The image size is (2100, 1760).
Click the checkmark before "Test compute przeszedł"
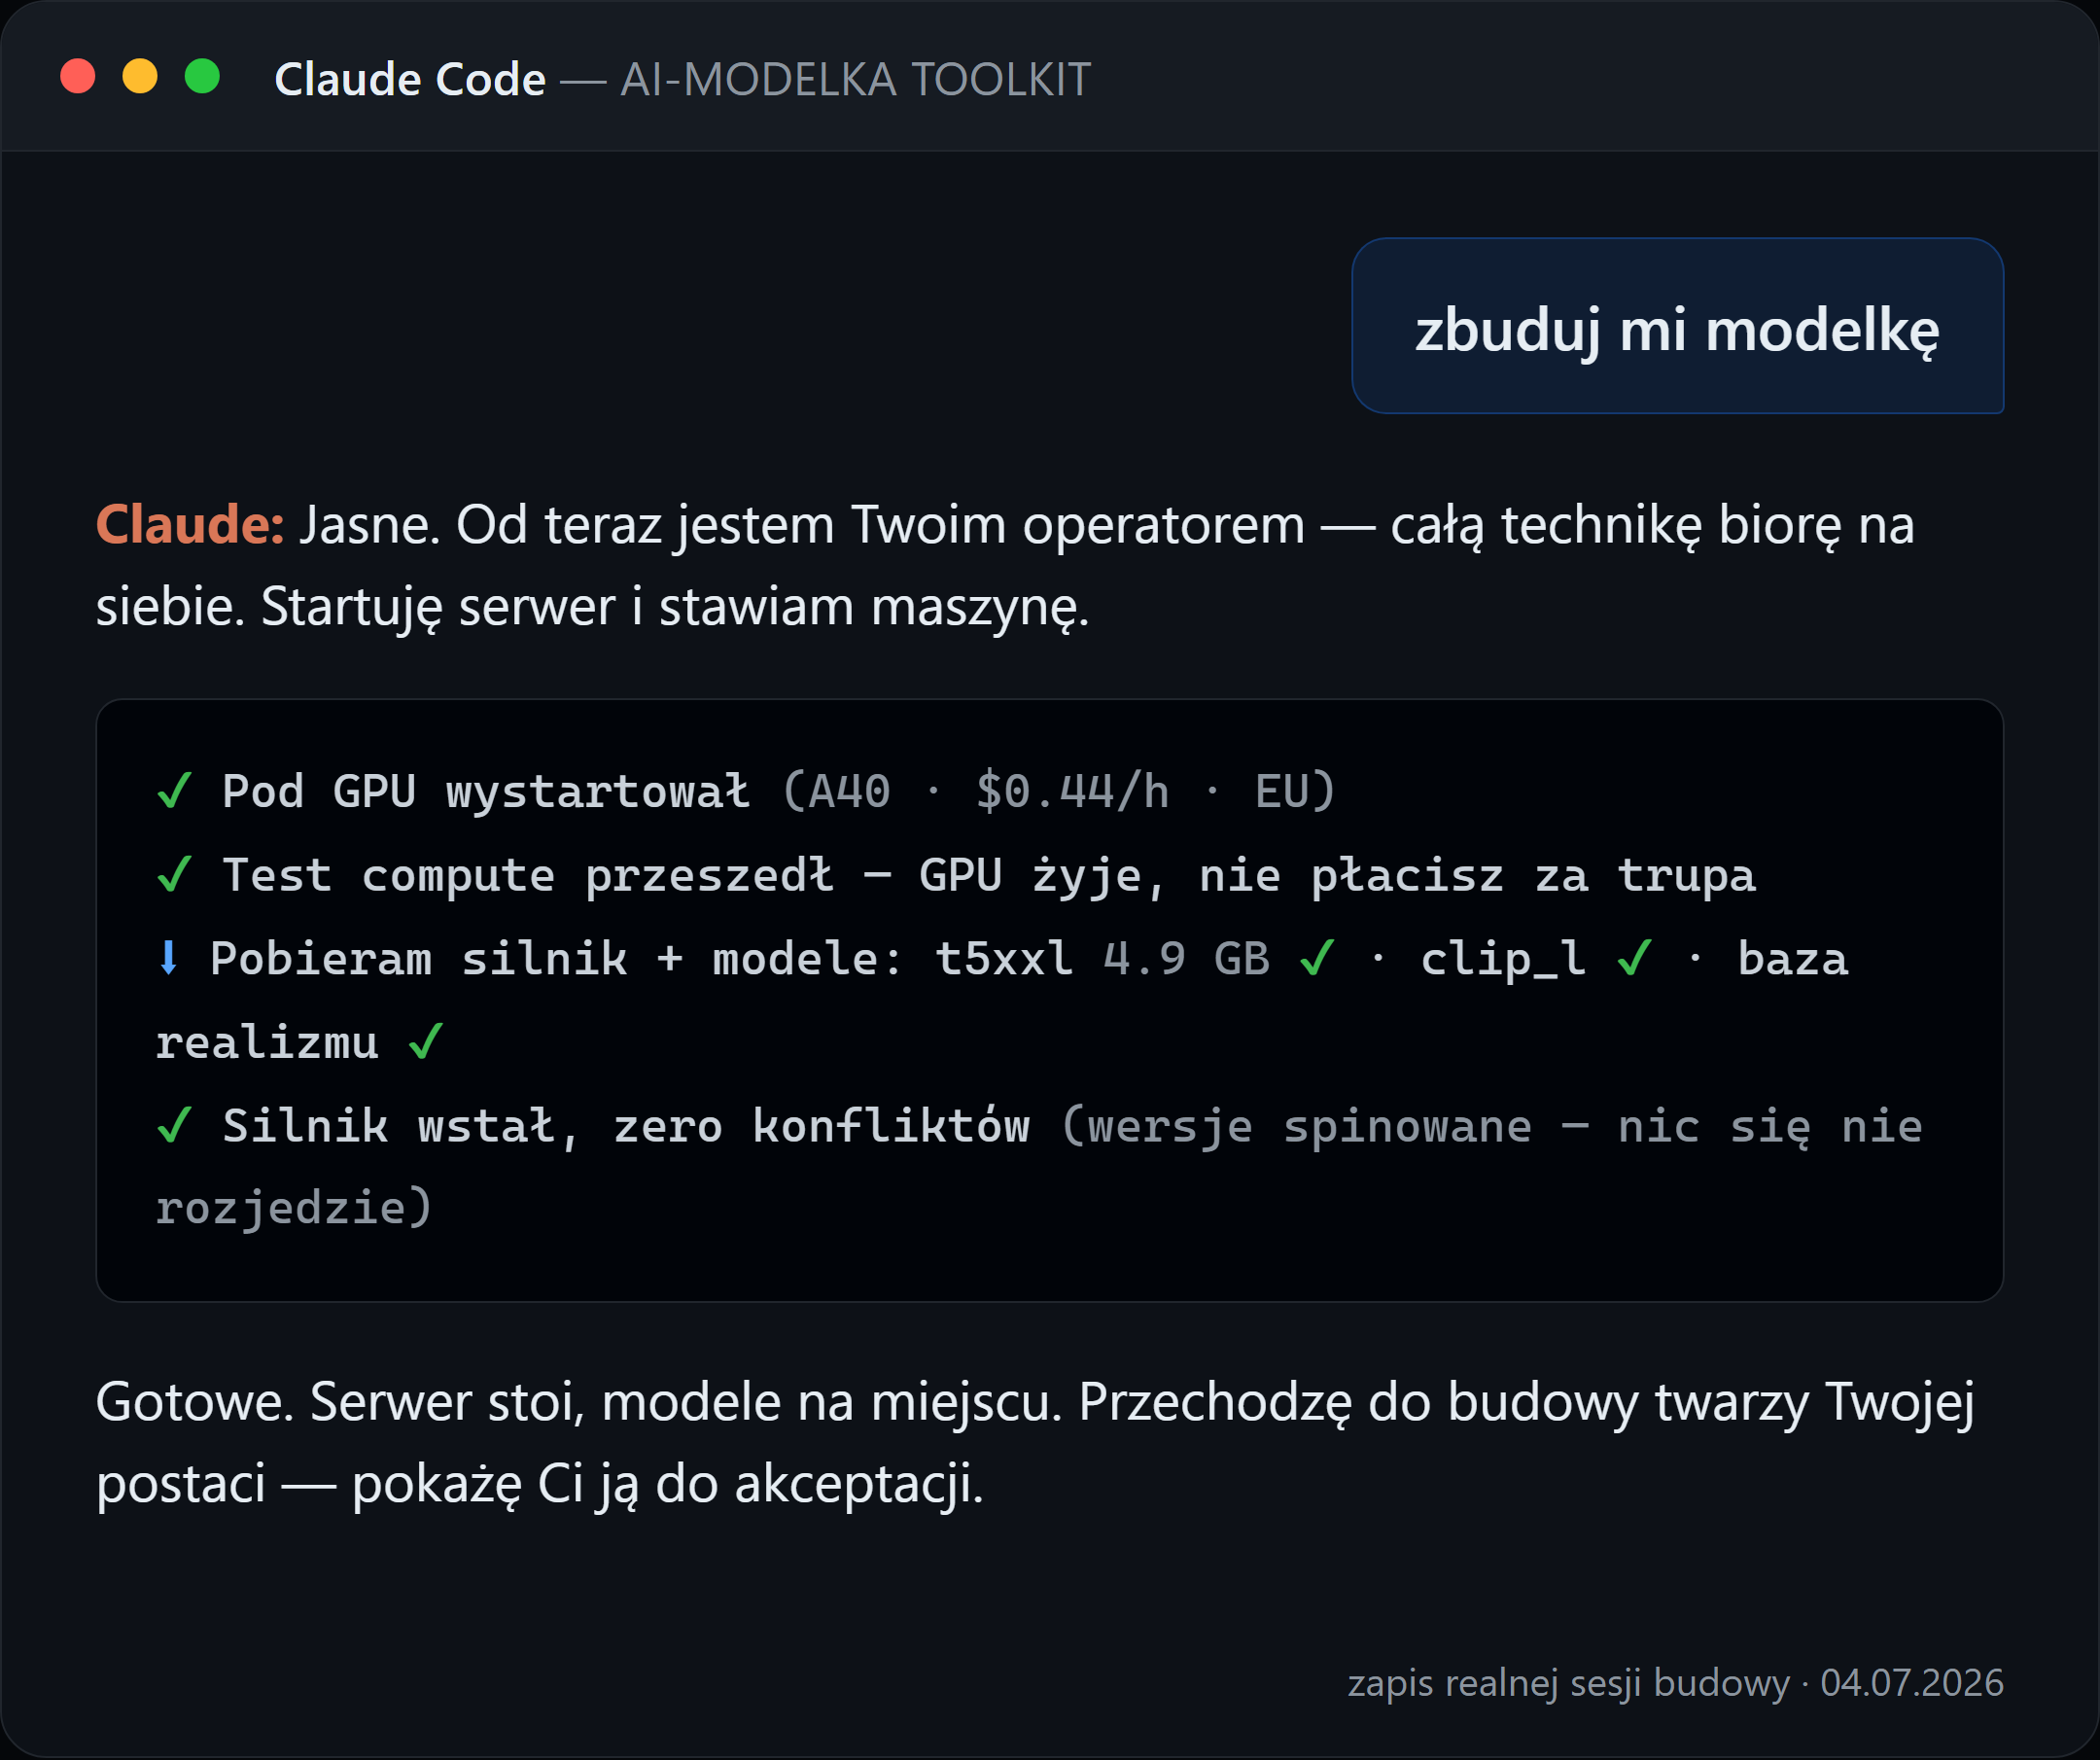pos(174,875)
